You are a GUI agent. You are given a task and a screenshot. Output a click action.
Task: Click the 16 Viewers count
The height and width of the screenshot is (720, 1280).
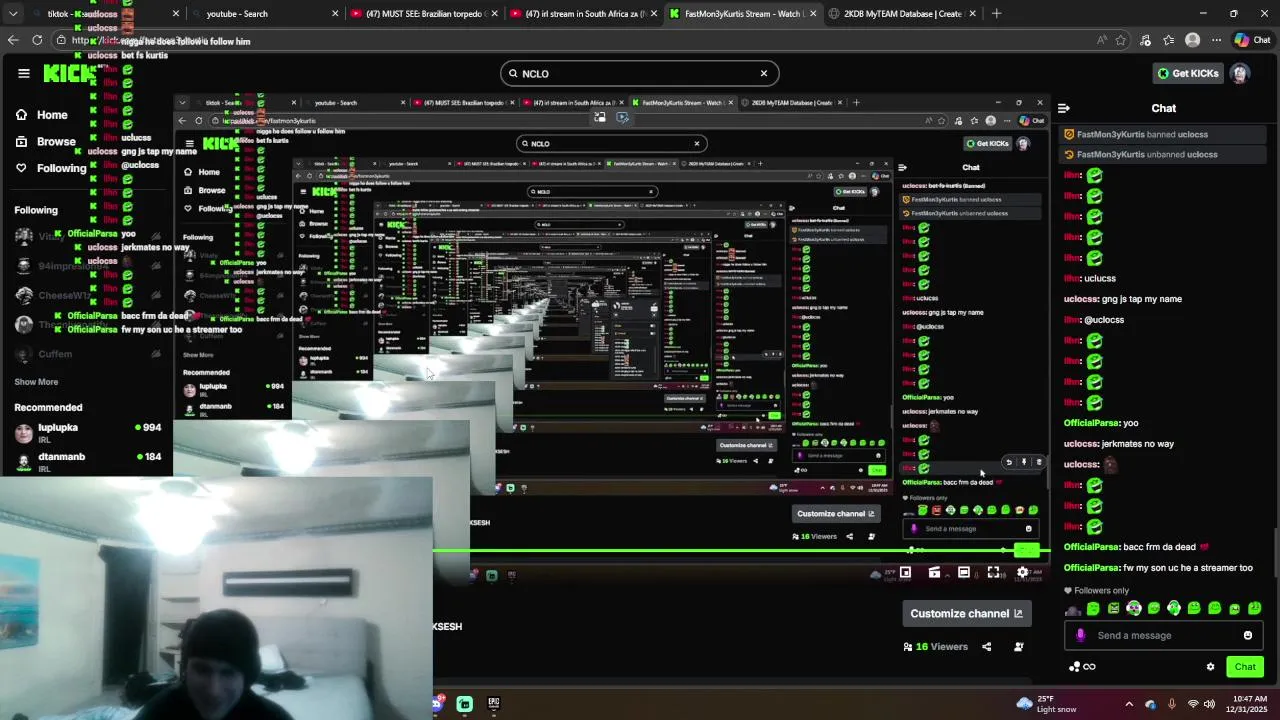tap(936, 647)
